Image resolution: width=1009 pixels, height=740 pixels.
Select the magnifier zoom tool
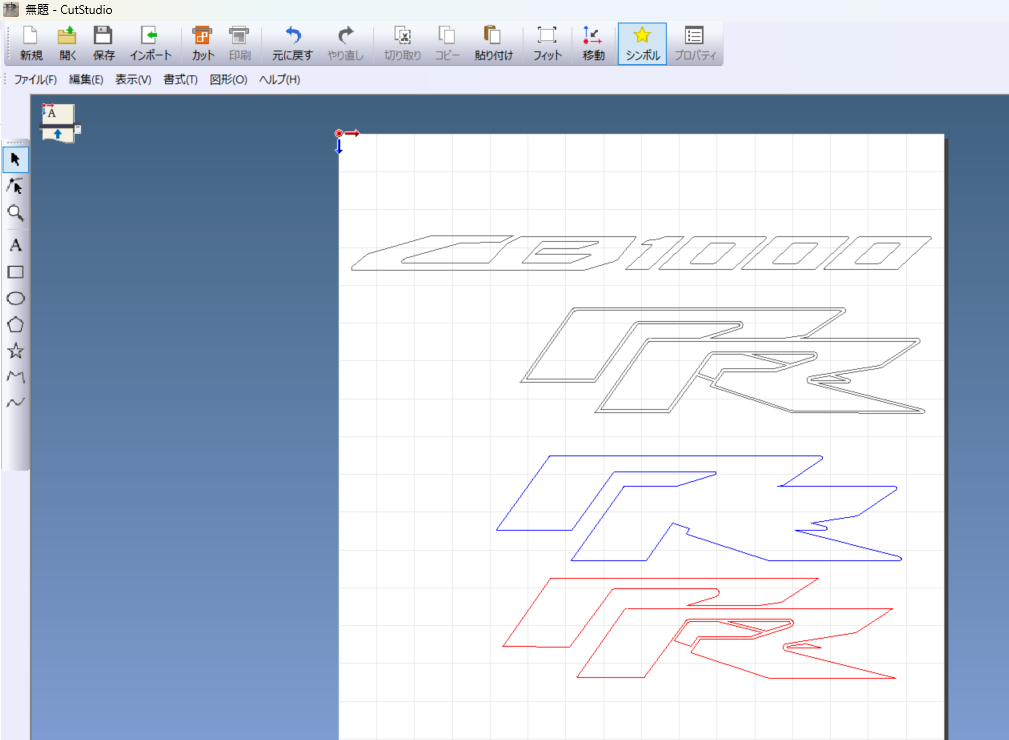(x=15, y=213)
